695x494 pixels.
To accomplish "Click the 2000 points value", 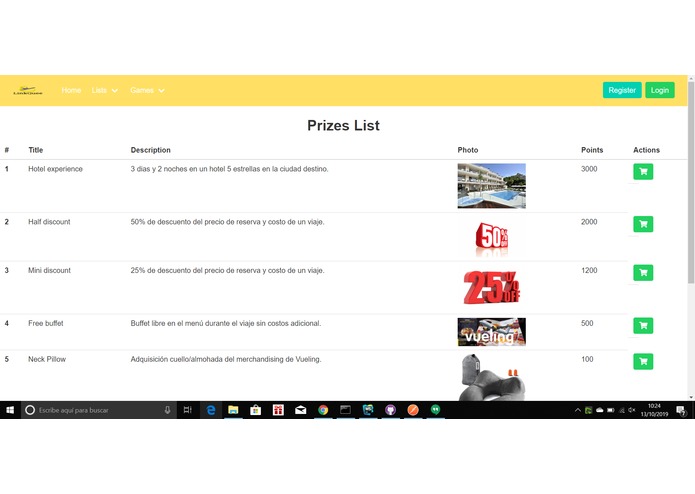I will [x=589, y=222].
